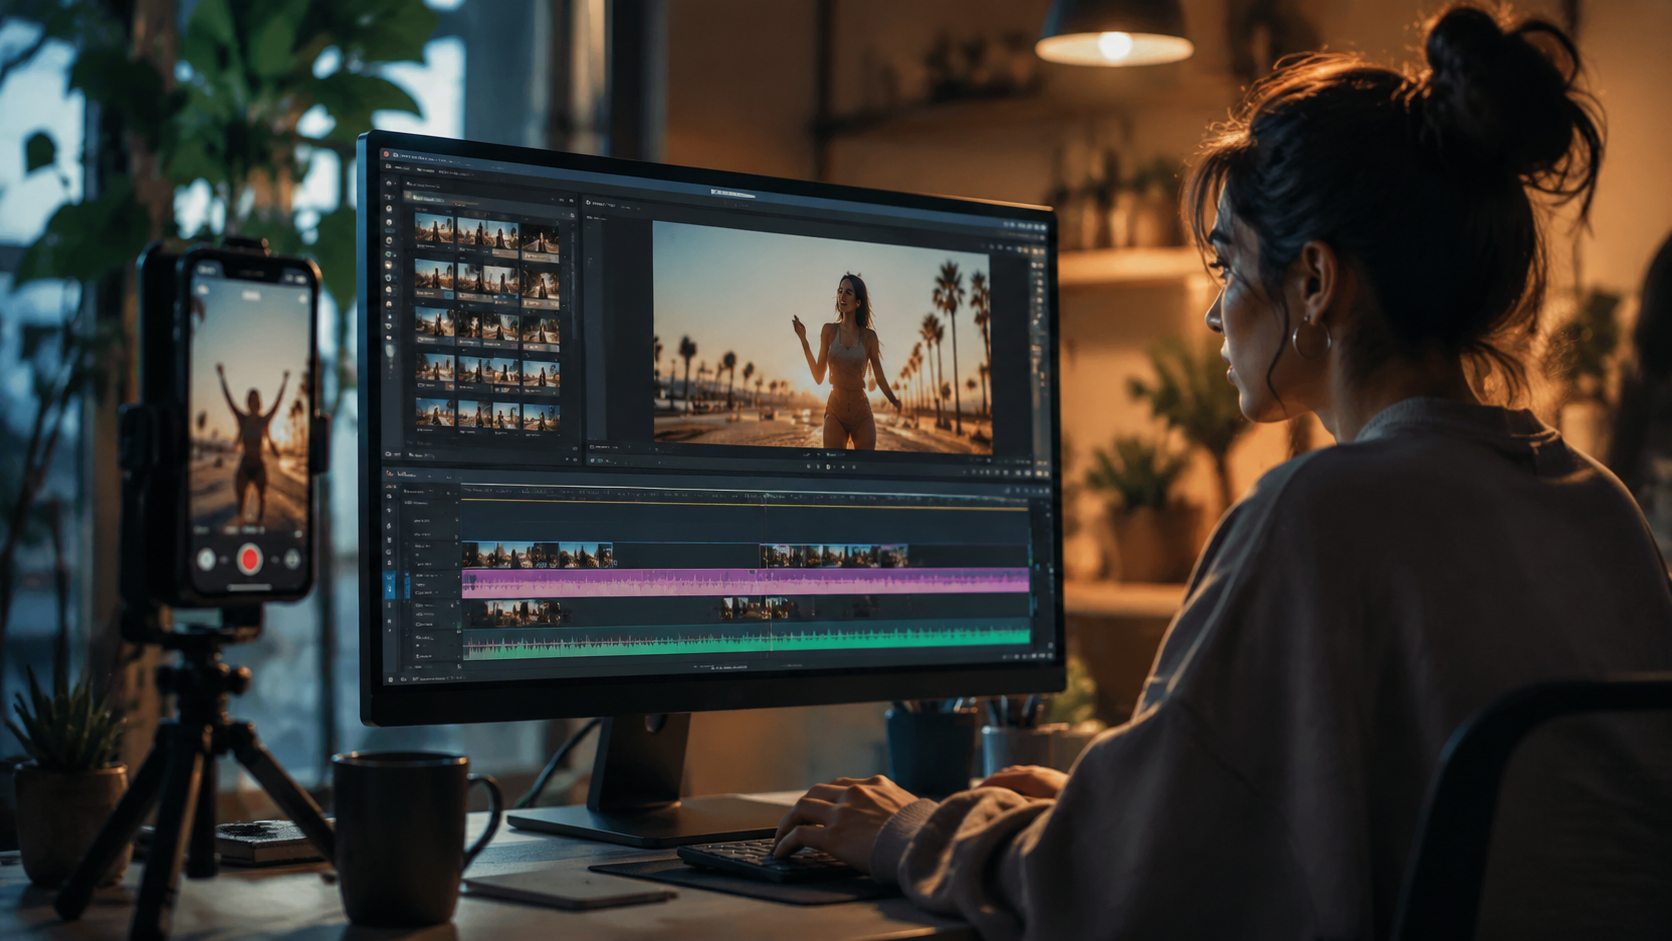Select the purple audio waveform clip in timeline
The width and height of the screenshot is (1672, 941).
(746, 582)
